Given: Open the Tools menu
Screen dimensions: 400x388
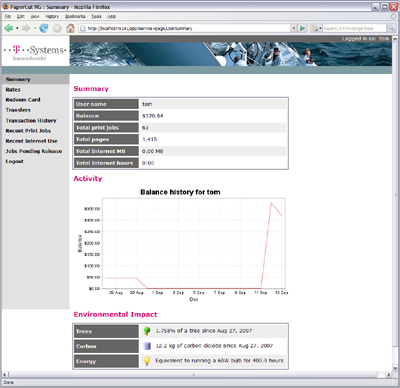Looking at the screenshot, I should 96,16.
